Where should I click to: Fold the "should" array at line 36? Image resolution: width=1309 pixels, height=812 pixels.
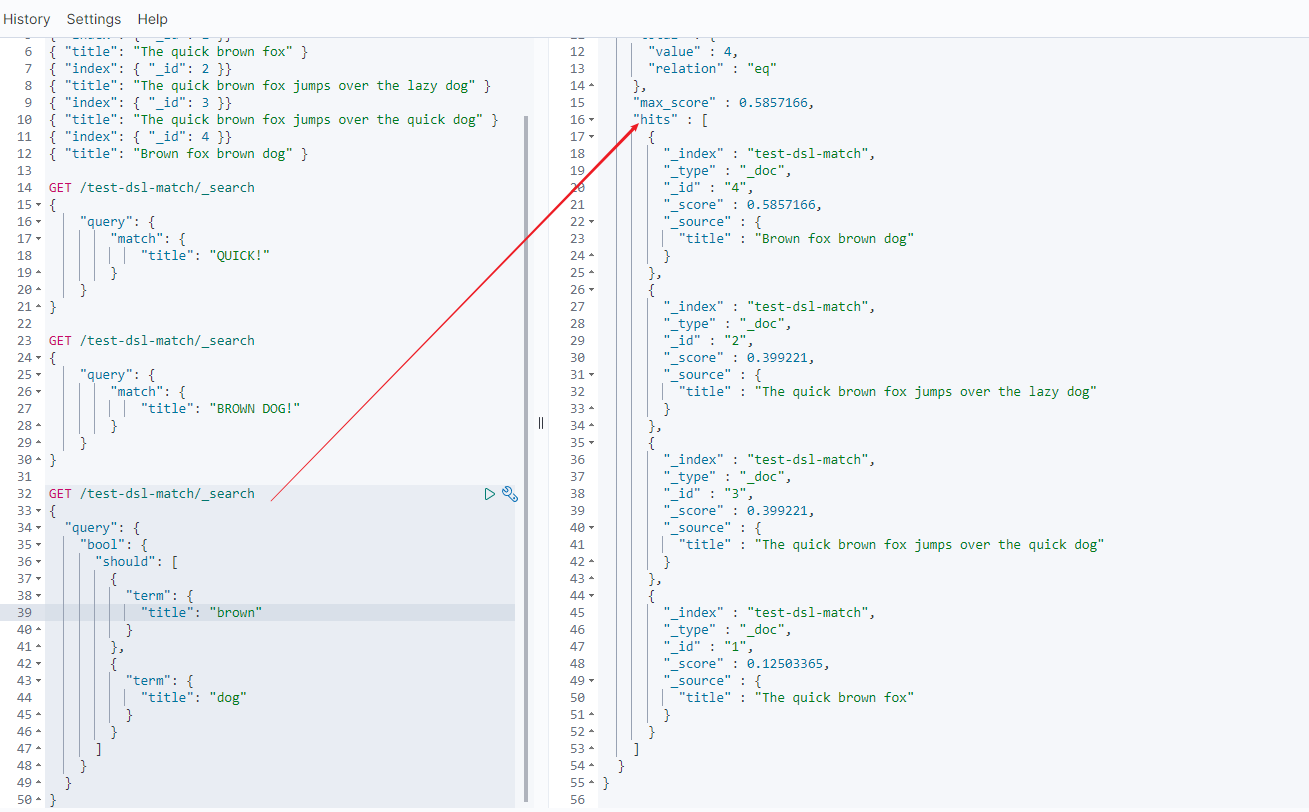(x=38, y=562)
